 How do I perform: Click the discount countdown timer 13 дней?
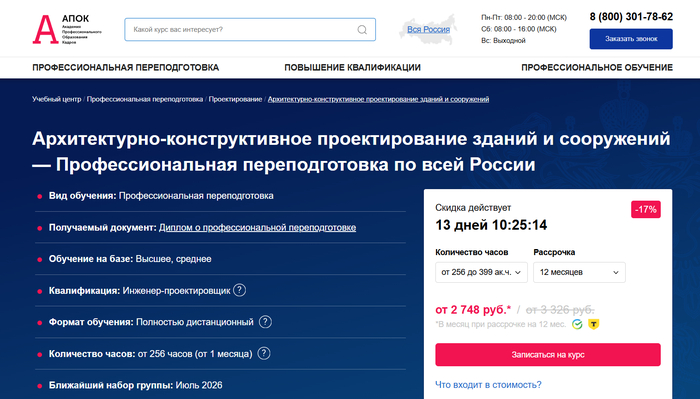491,225
